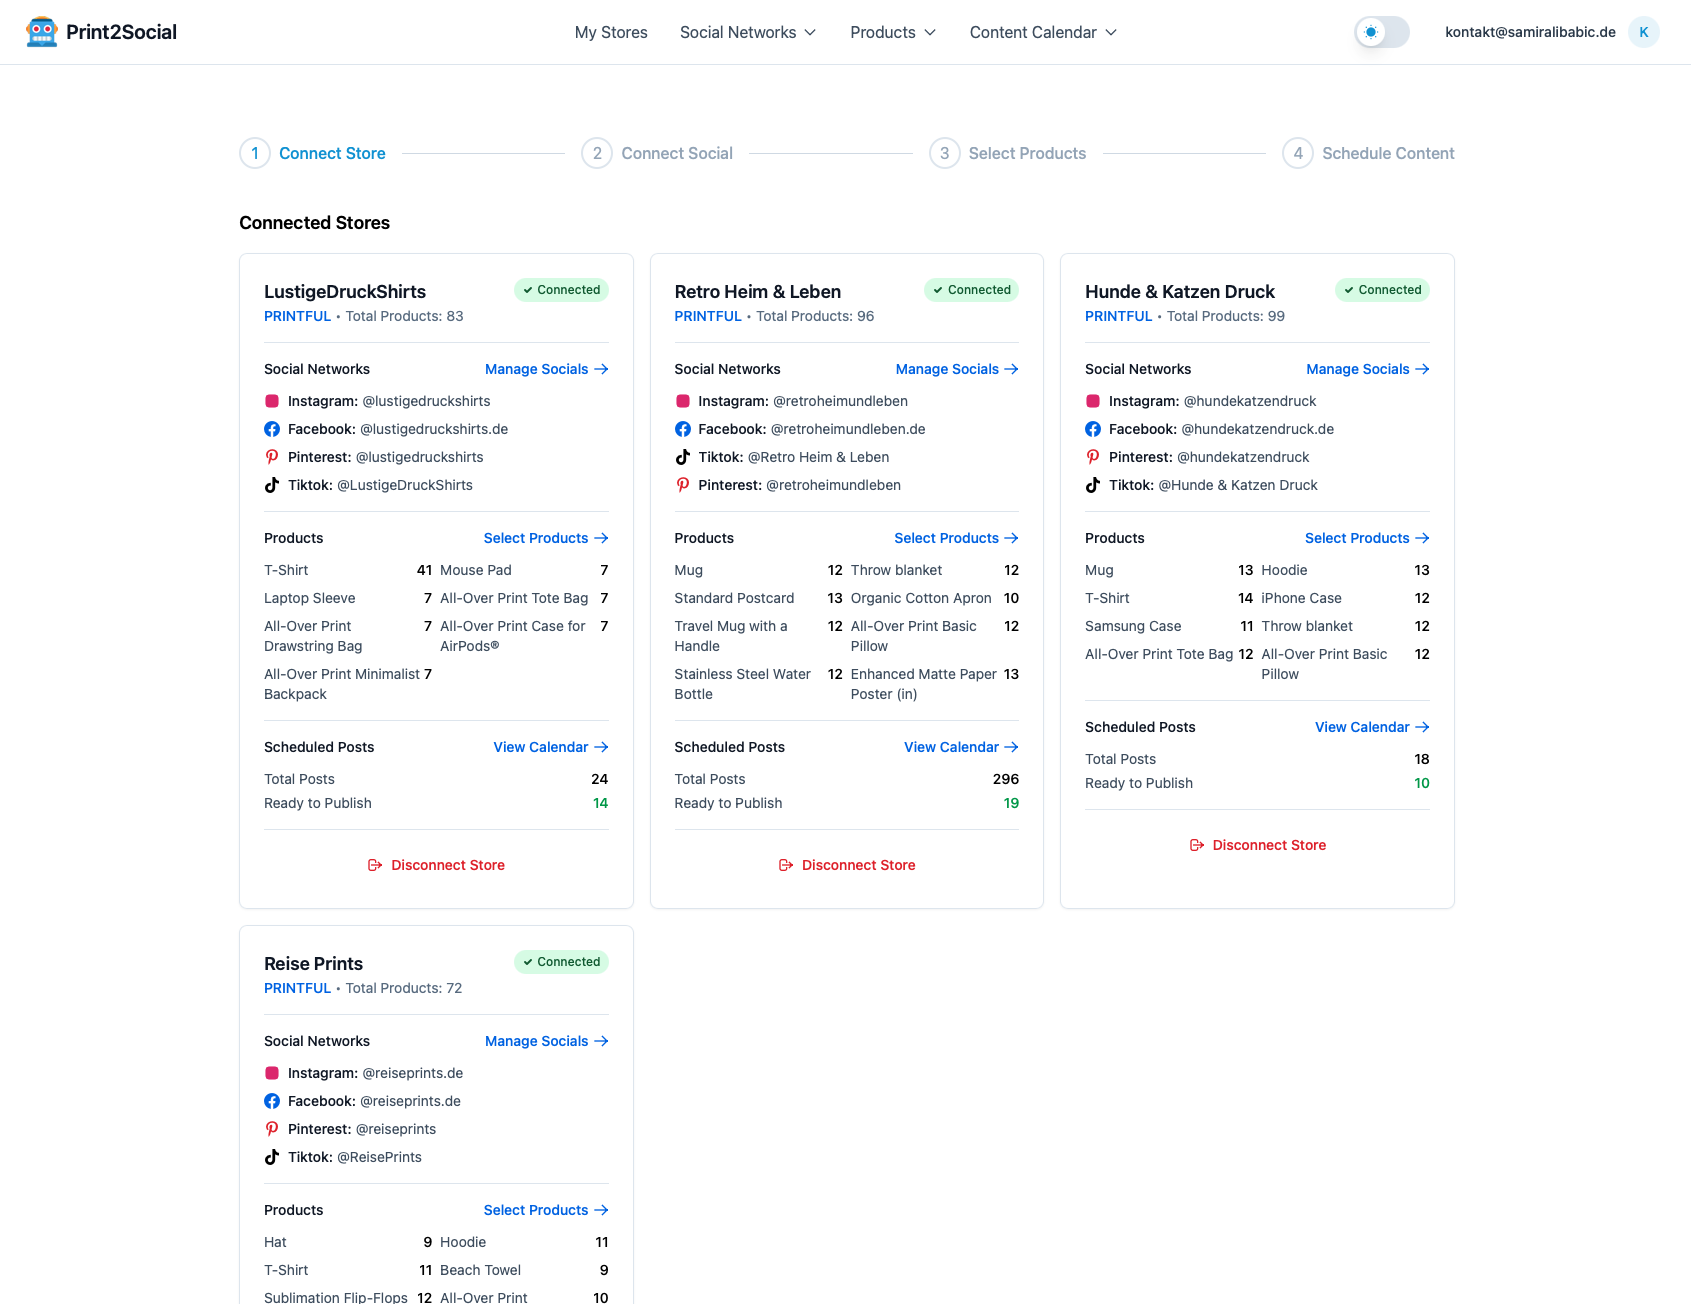1691x1304 pixels.
Task: Click the Select Products arrow for Reise Prints
Action: click(x=601, y=1210)
